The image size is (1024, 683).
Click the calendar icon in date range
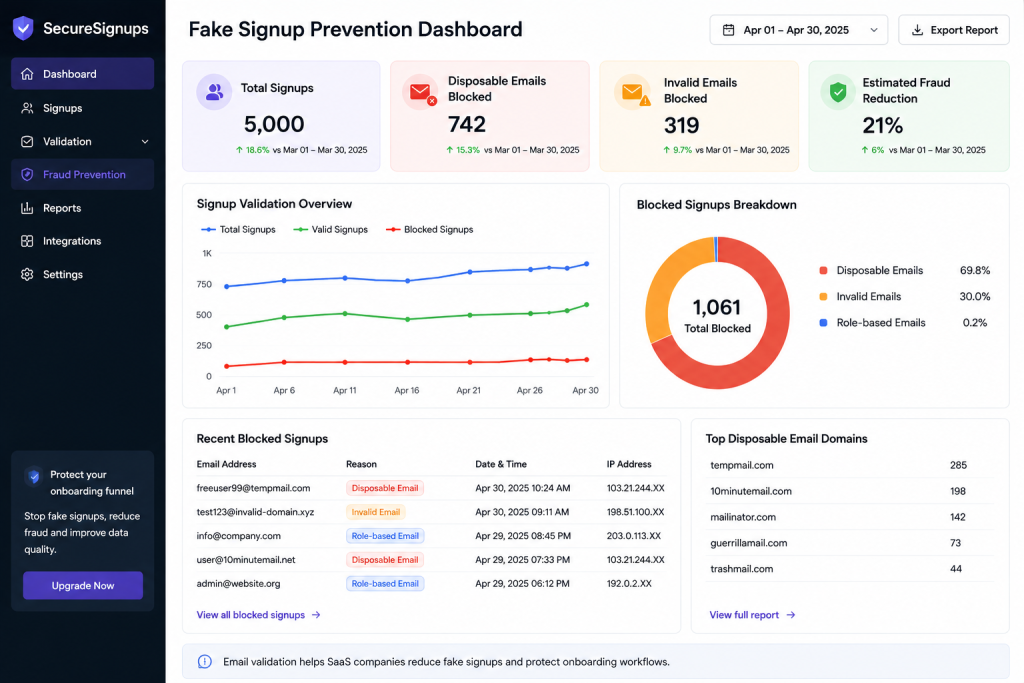[x=728, y=30]
